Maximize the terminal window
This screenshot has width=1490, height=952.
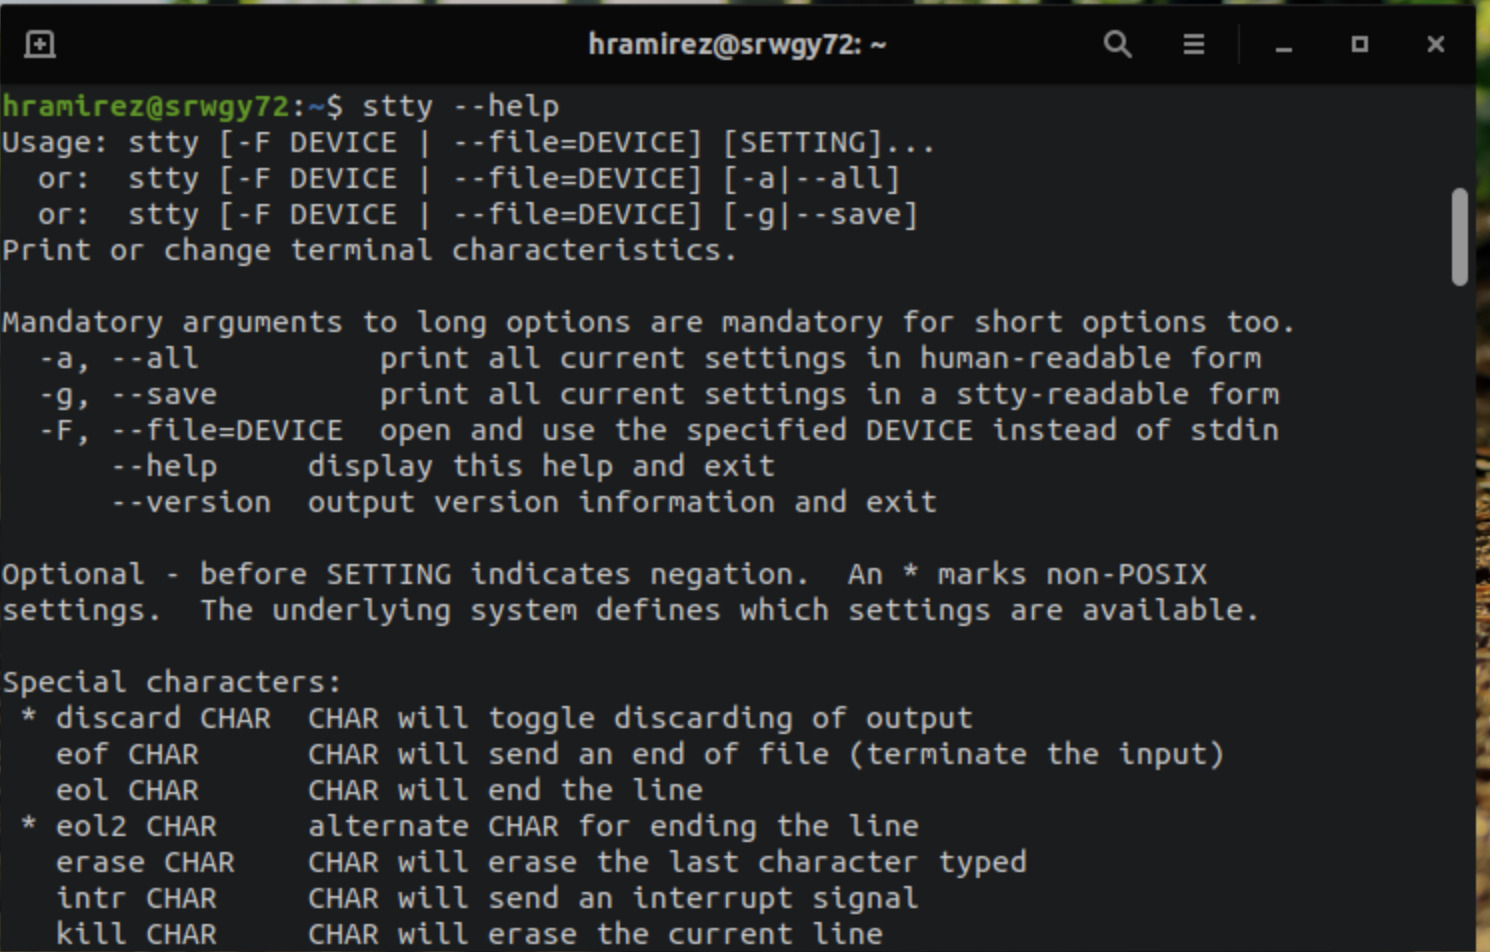1359,44
